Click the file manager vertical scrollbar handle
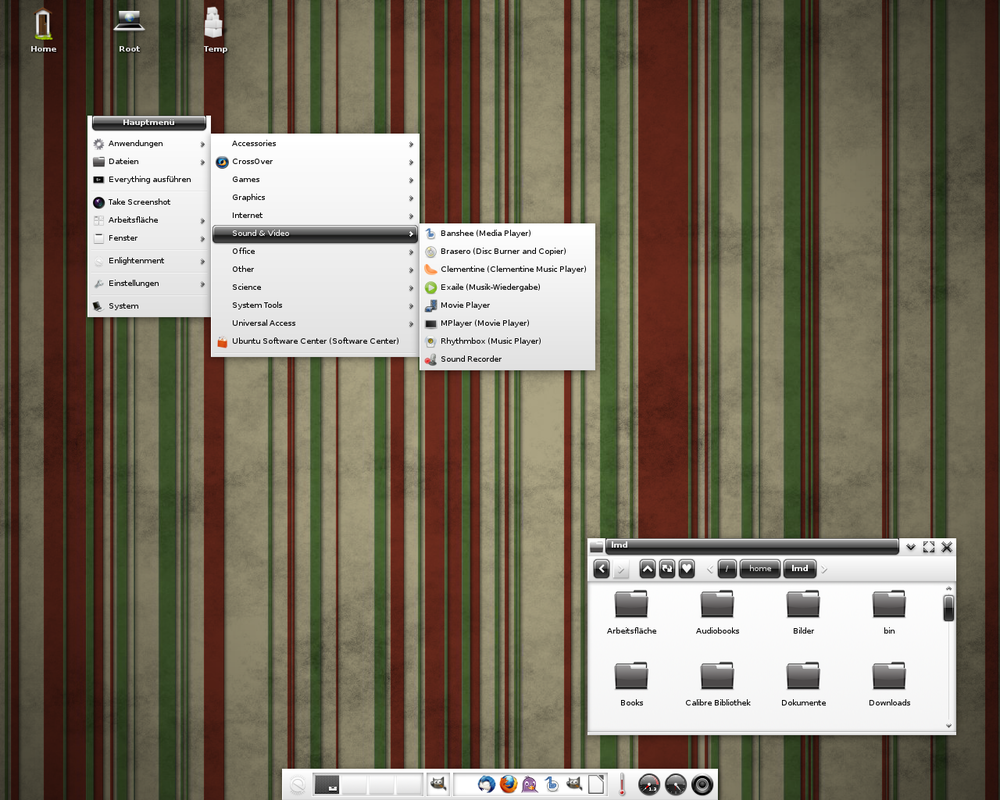Viewport: 1000px width, 800px height. [x=948, y=607]
